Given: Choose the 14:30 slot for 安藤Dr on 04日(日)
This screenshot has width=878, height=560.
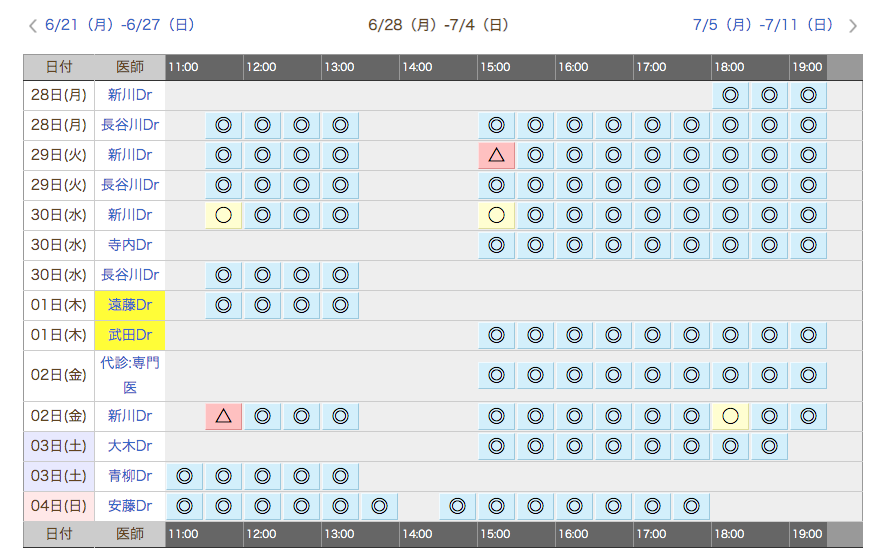Looking at the screenshot, I should [457, 506].
